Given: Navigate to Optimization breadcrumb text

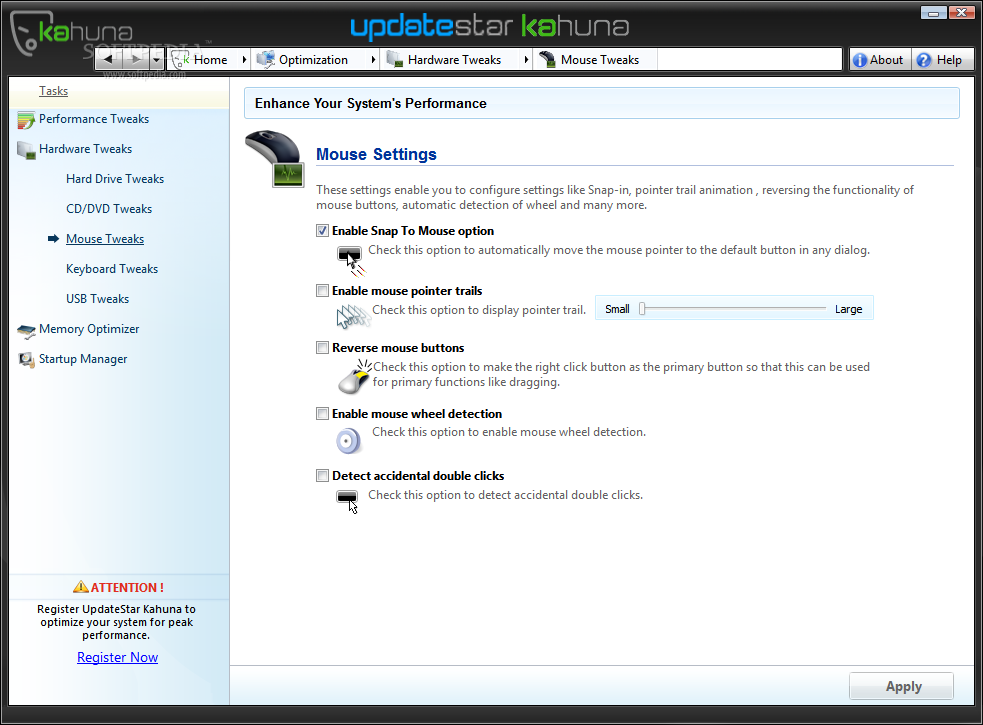Looking at the screenshot, I should click(313, 60).
